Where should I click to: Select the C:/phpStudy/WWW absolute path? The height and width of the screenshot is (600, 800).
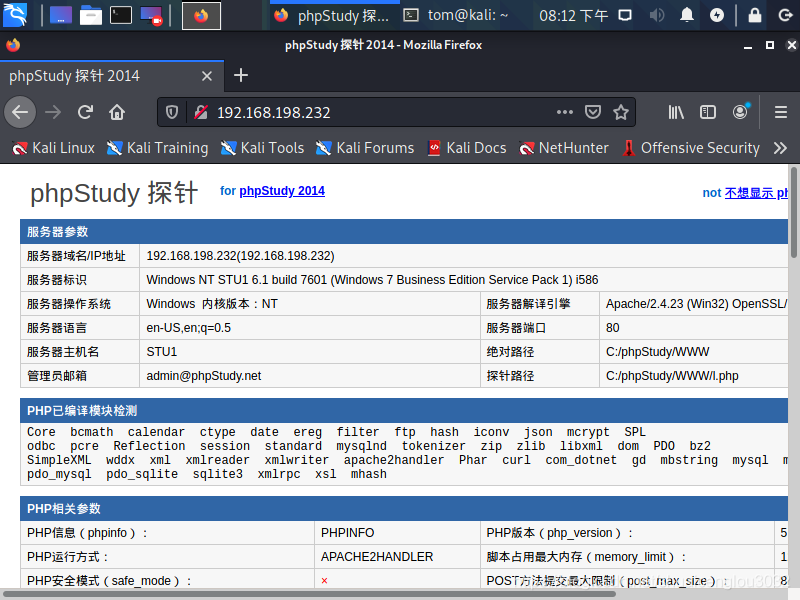click(x=657, y=352)
